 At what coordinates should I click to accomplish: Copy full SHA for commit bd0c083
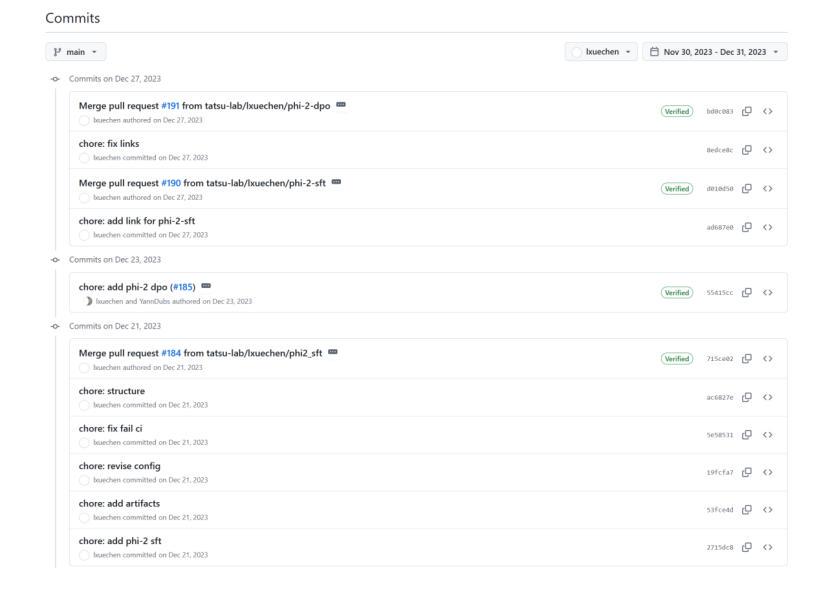click(747, 111)
